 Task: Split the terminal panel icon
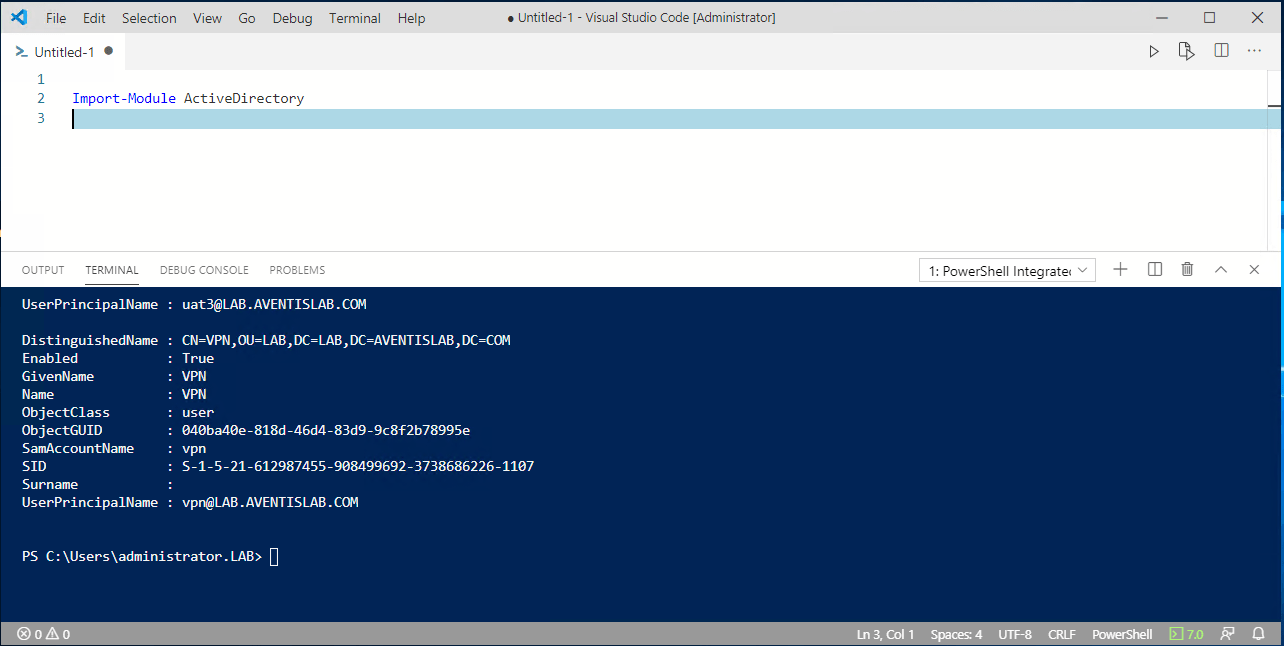pyautogui.click(x=1154, y=269)
